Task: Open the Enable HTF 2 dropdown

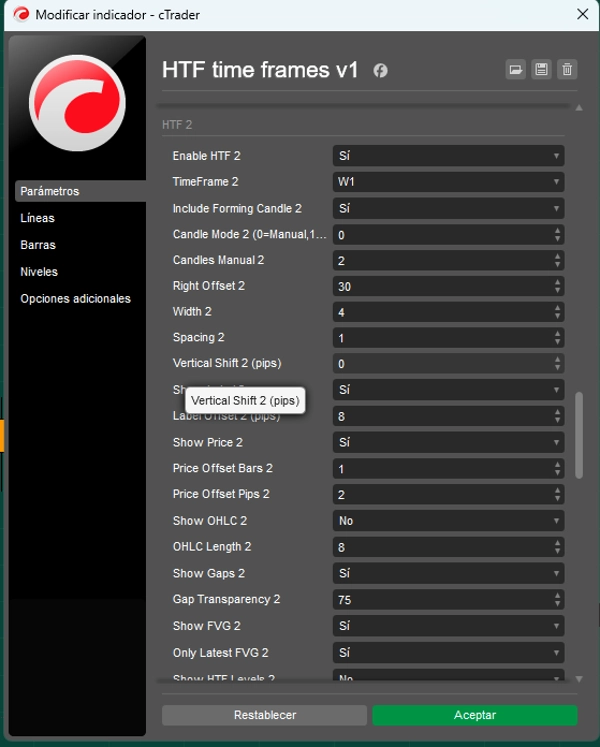Action: (x=448, y=156)
